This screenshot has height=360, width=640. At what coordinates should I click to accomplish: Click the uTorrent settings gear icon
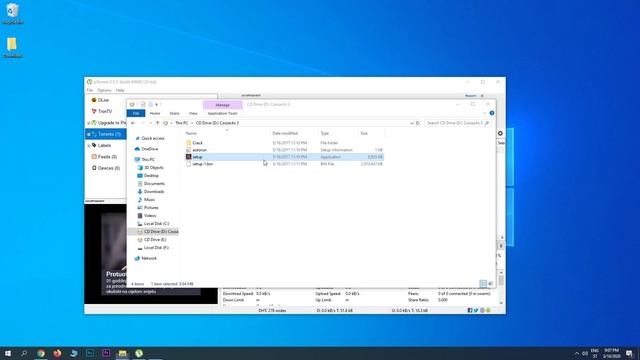[x=500, y=133]
